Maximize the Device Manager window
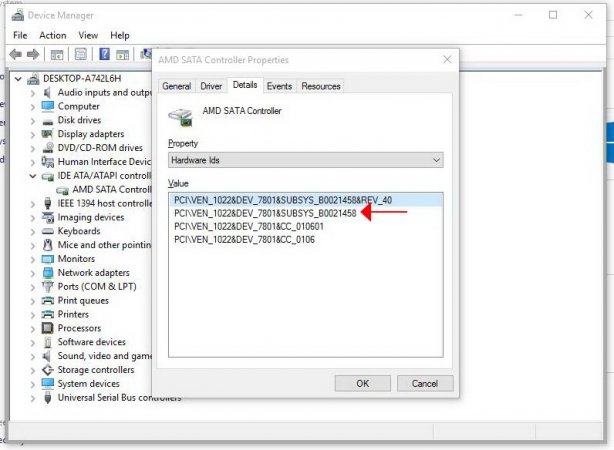 pos(553,15)
